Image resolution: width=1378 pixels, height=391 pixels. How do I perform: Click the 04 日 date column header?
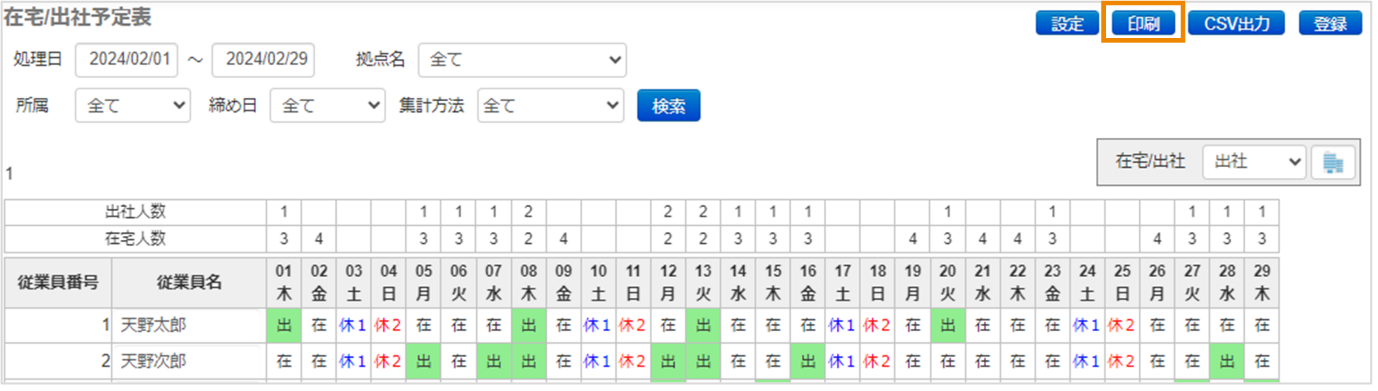[389, 283]
